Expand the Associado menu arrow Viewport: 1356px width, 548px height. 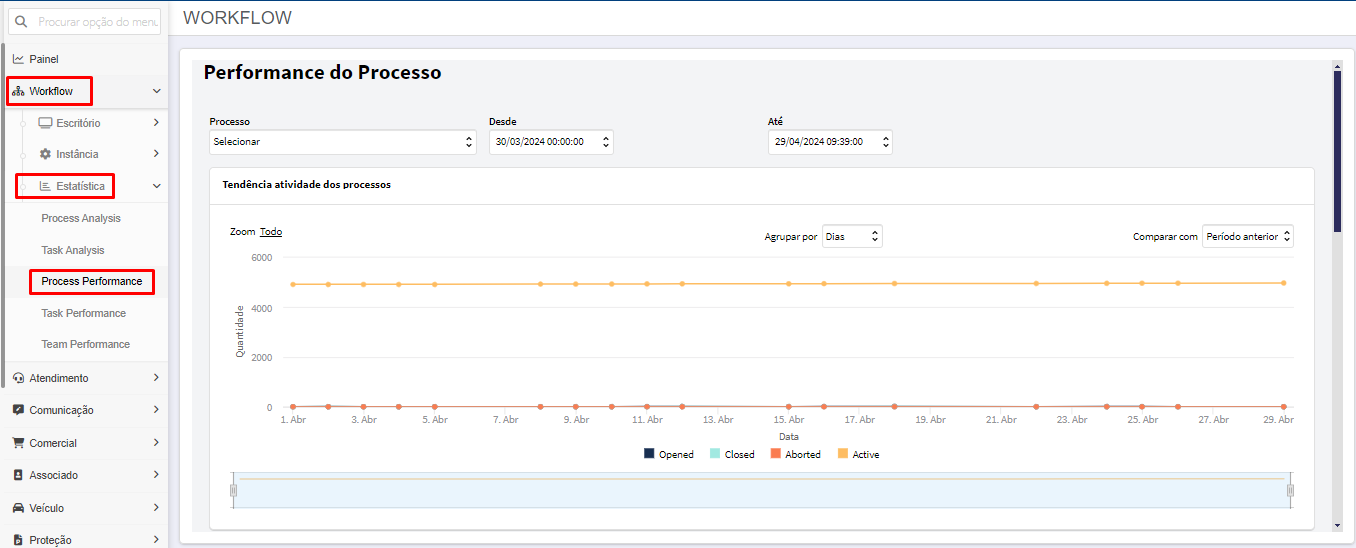pos(156,475)
